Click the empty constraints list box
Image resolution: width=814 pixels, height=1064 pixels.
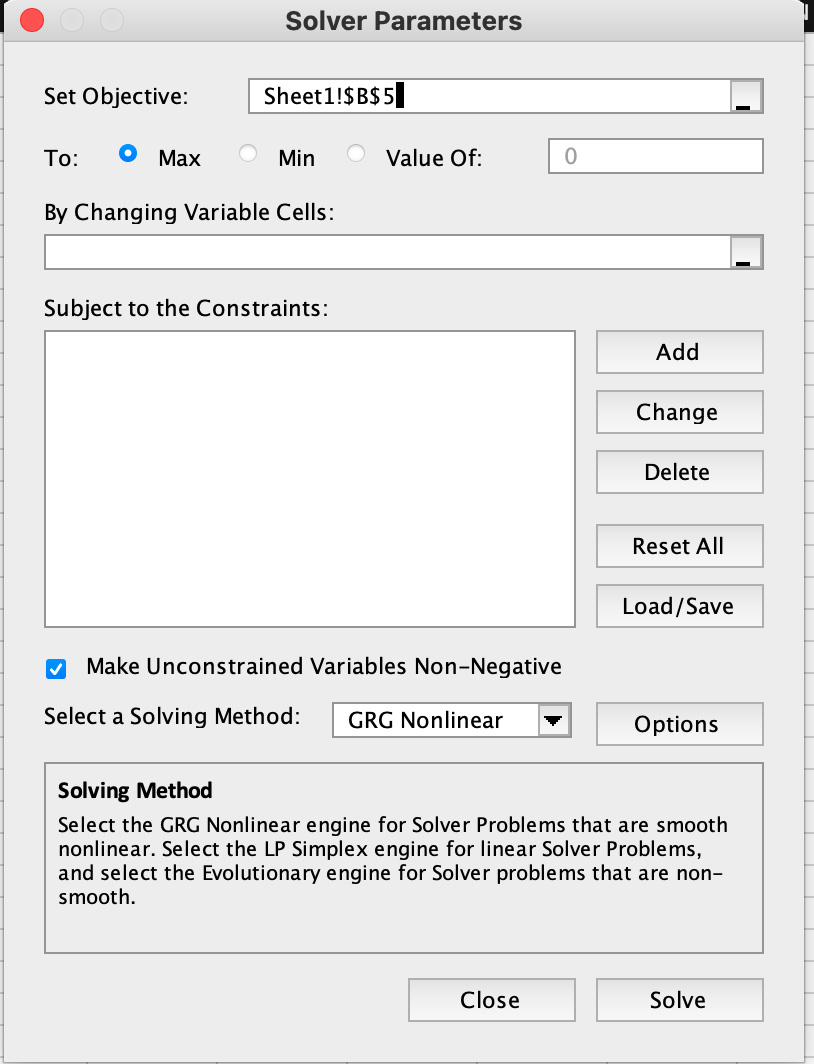tap(310, 478)
